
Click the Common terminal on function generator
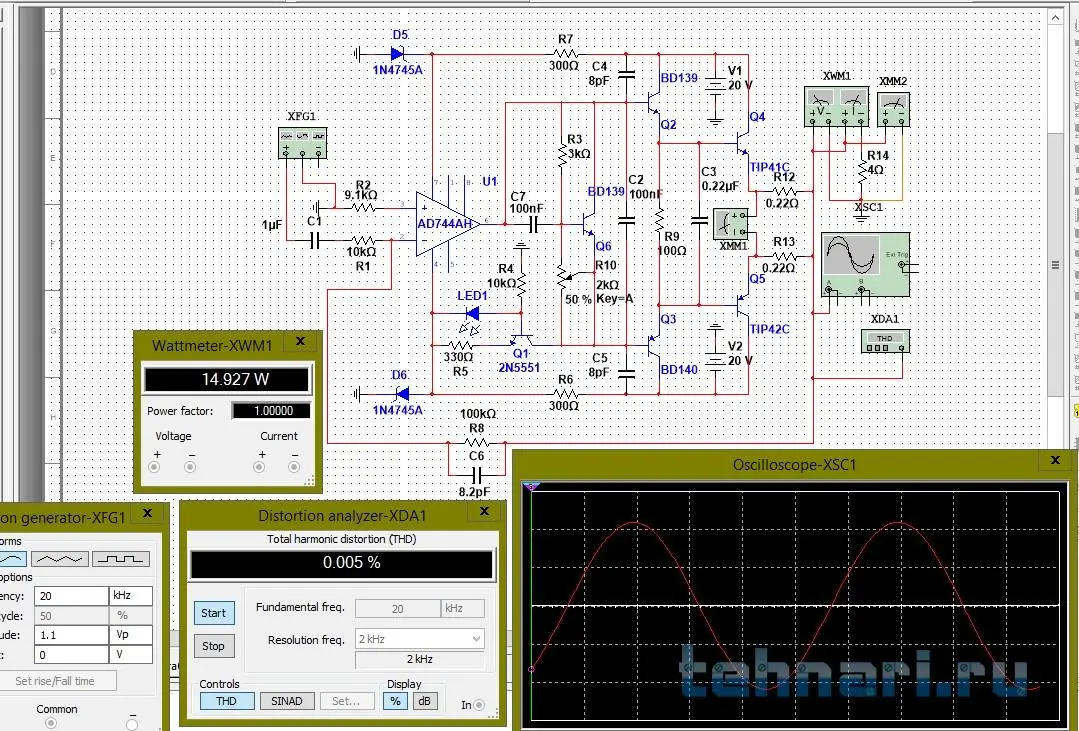click(51, 723)
